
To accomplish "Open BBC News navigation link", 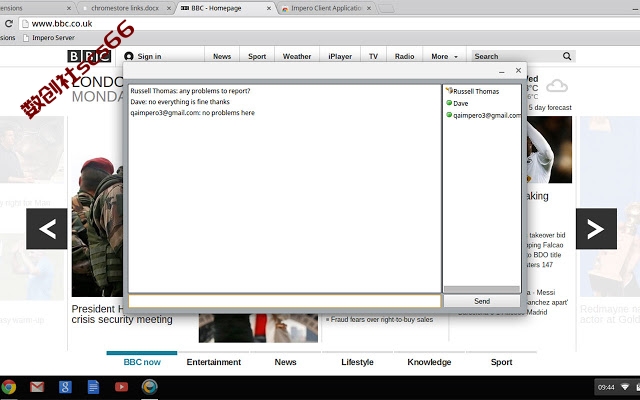I will tap(222, 56).
